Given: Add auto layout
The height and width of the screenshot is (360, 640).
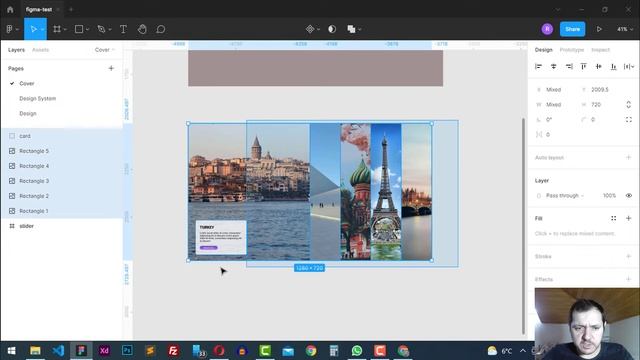Looking at the screenshot, I should 629,158.
